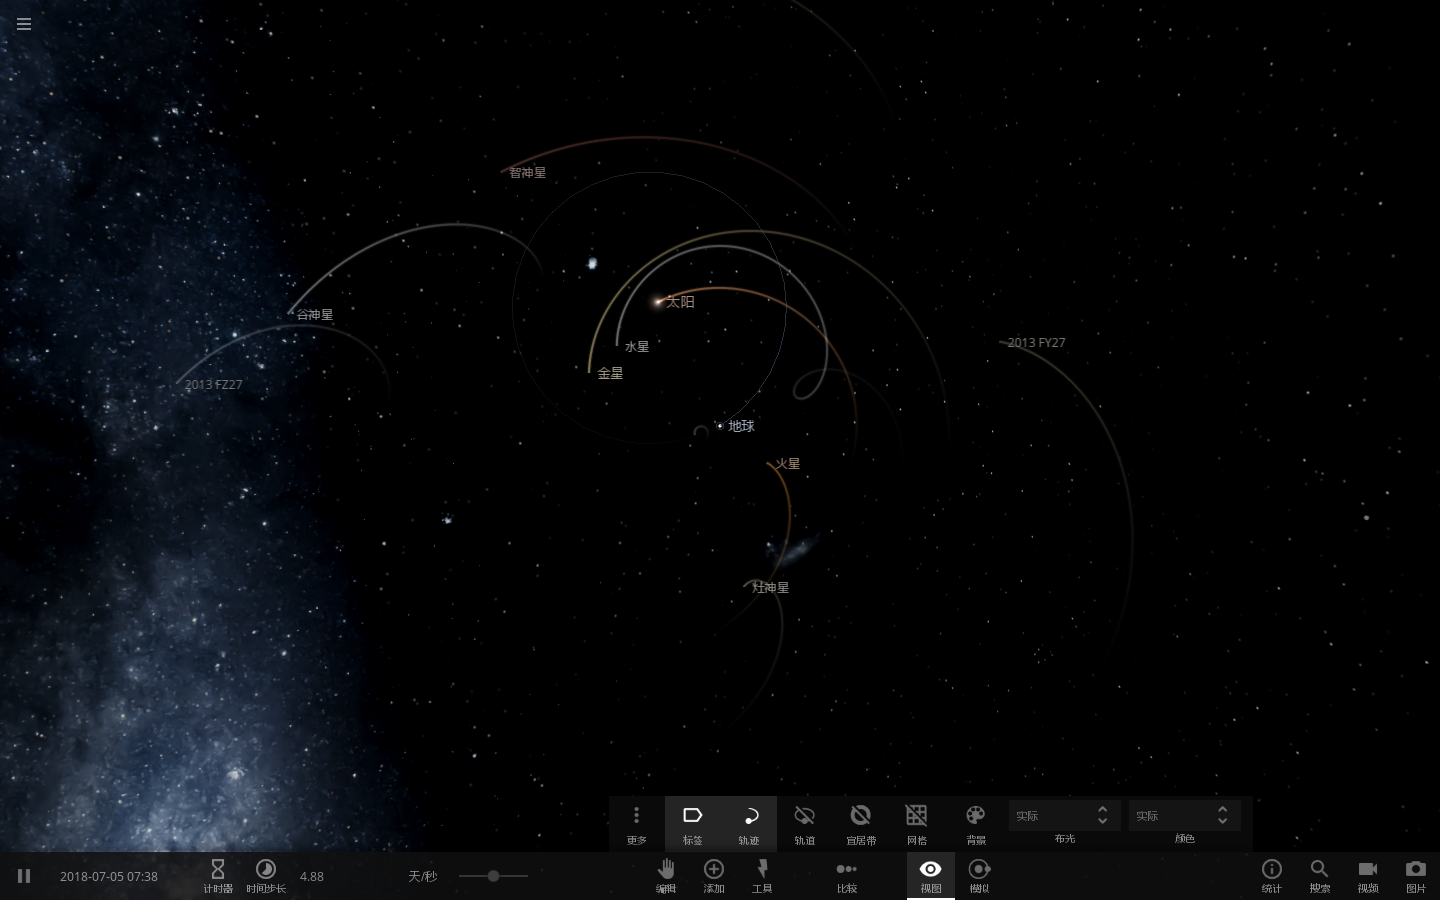Select the 智神星 Pallas label
The image size is (1440, 900).
(528, 173)
